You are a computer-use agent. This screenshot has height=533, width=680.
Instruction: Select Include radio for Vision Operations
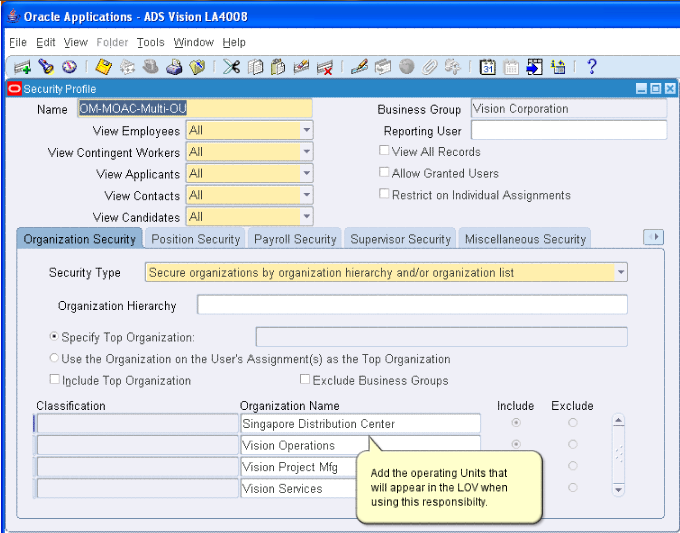click(516, 444)
